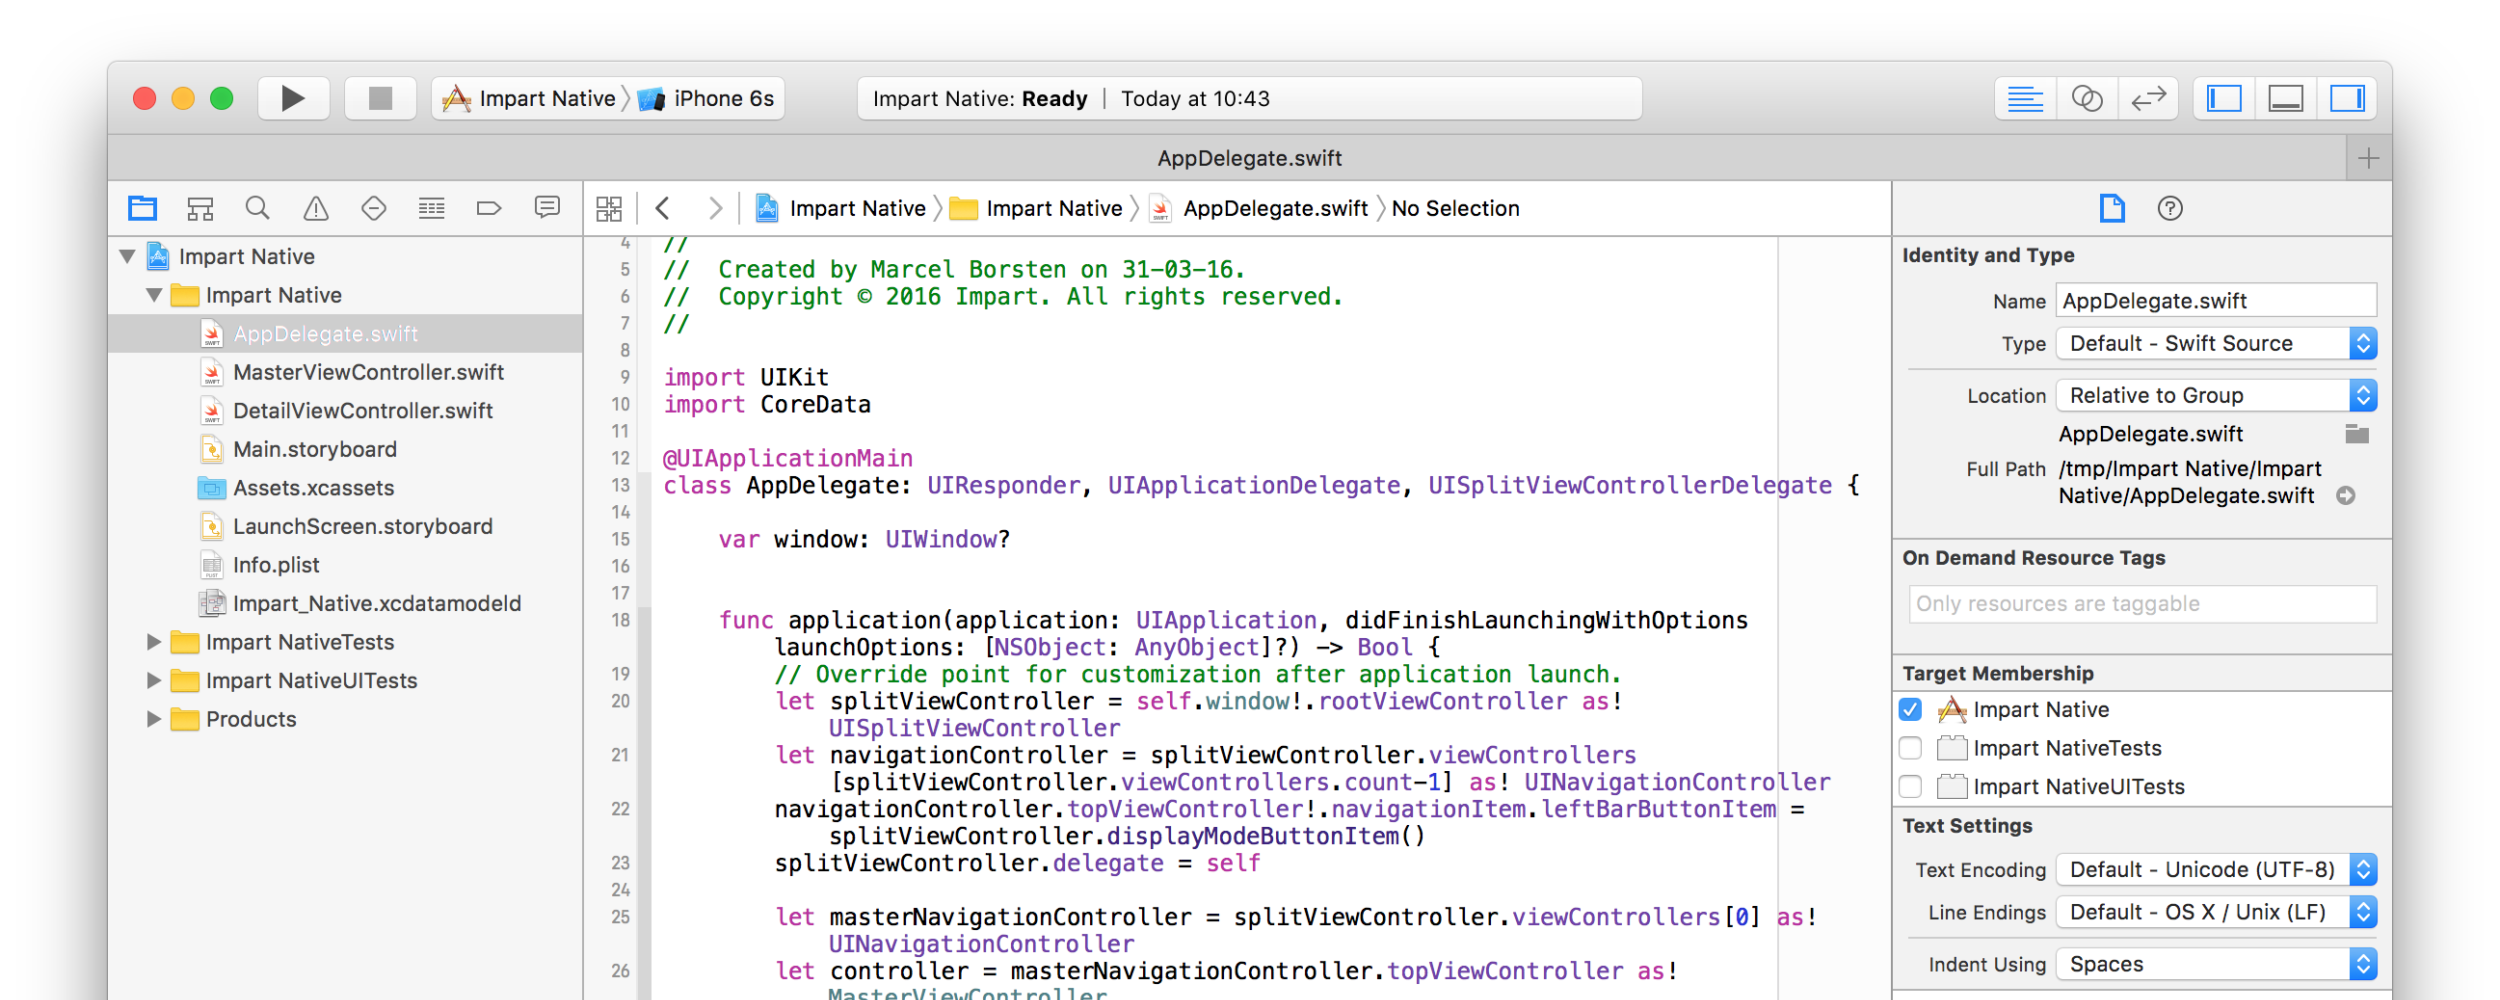Click the @UIApplicationMain attribute

pyautogui.click(x=788, y=458)
